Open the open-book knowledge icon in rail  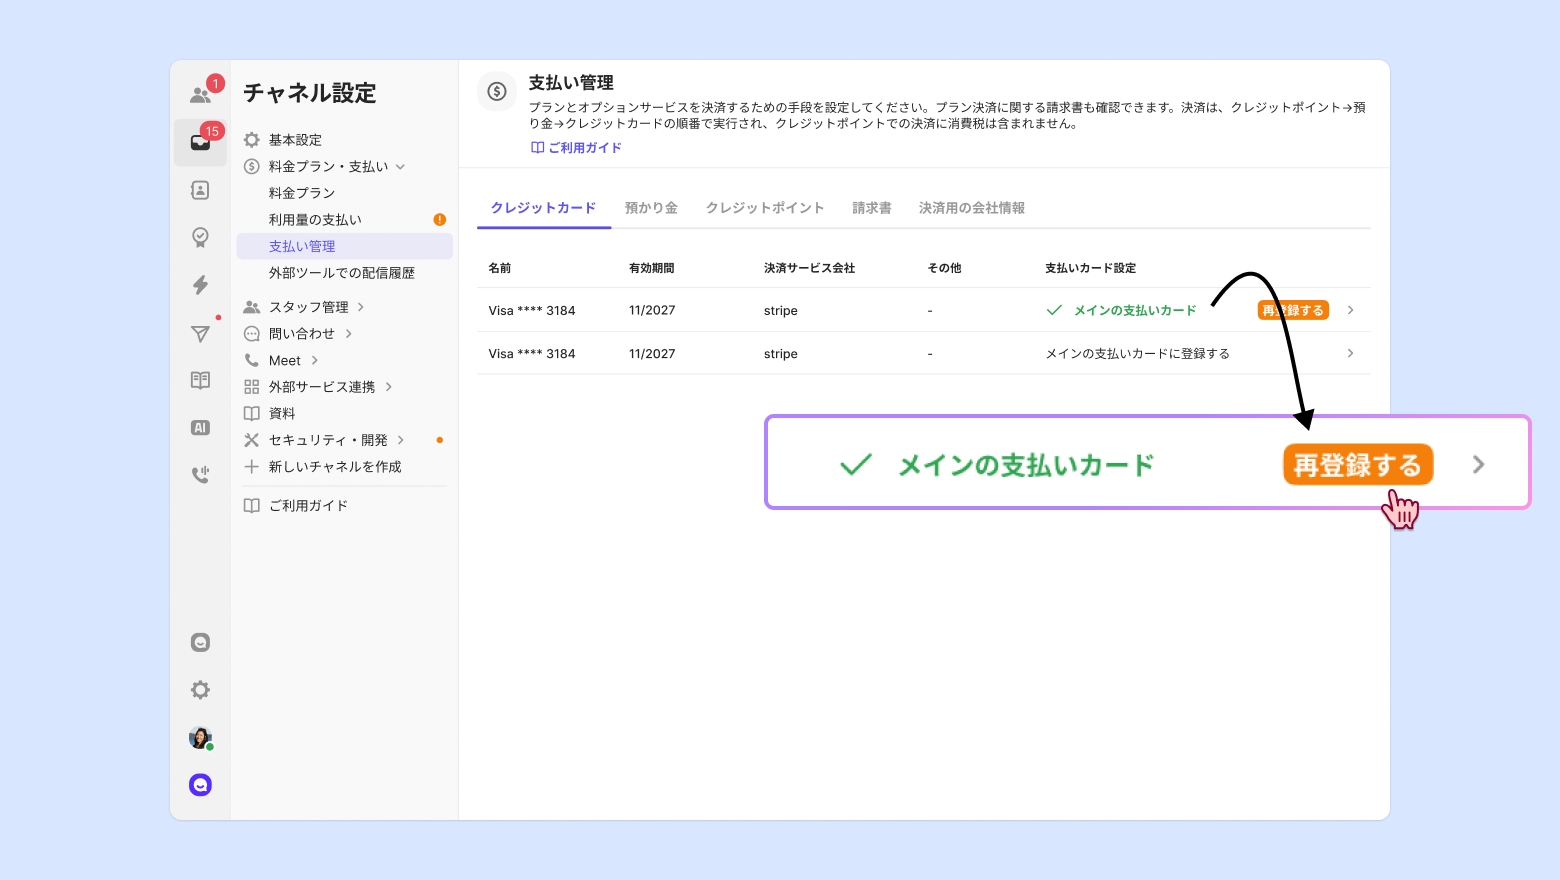point(200,380)
